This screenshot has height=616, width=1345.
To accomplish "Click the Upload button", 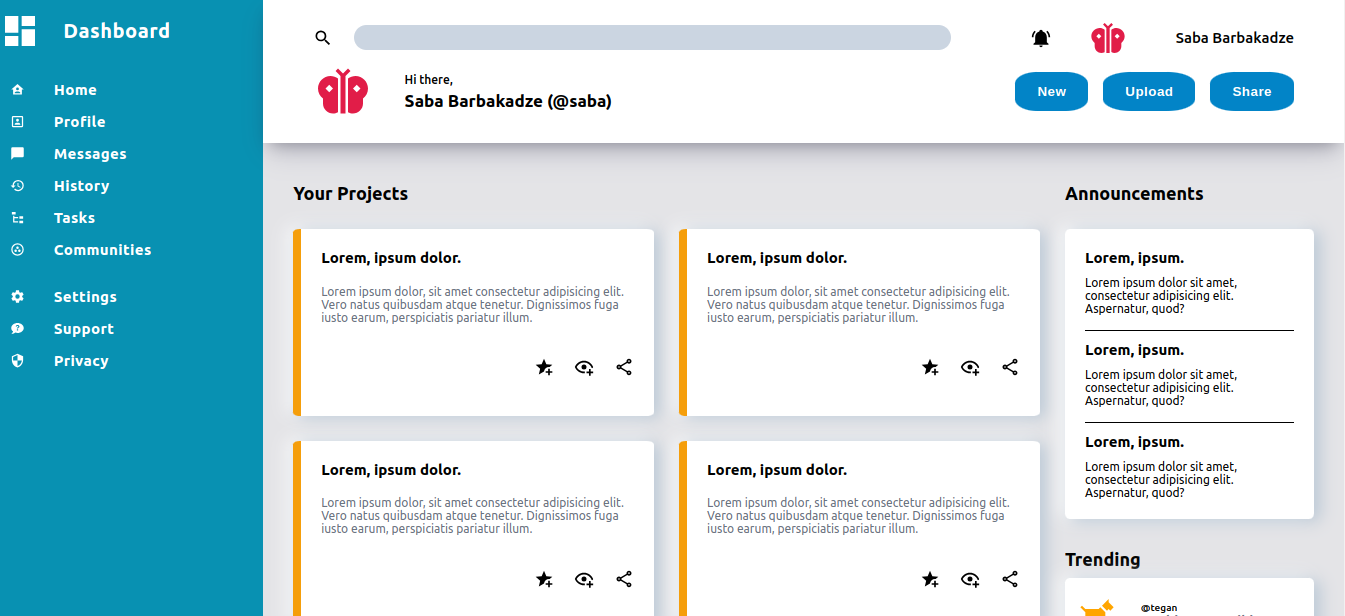I will [x=1148, y=91].
